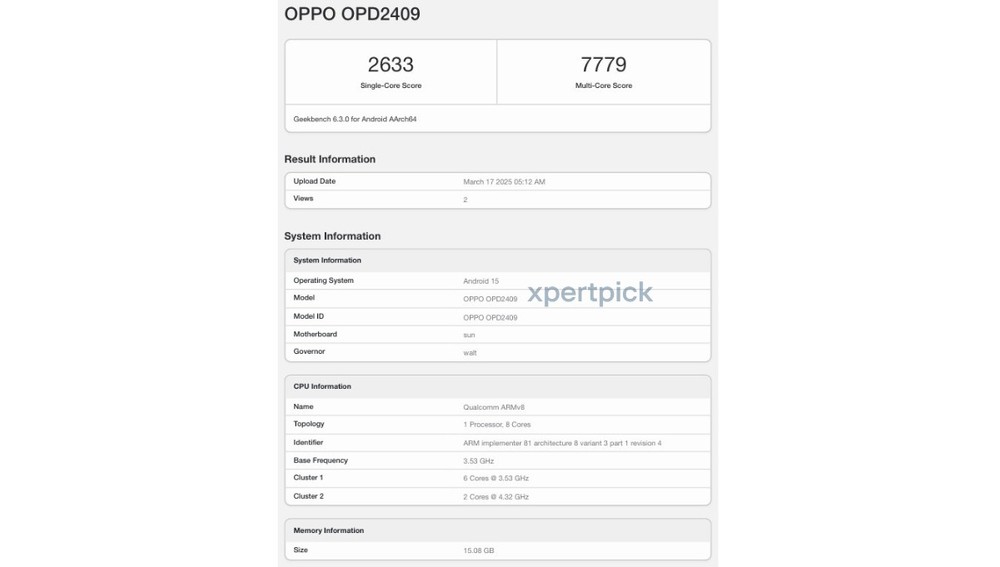Click the Governor value walt

point(470,353)
